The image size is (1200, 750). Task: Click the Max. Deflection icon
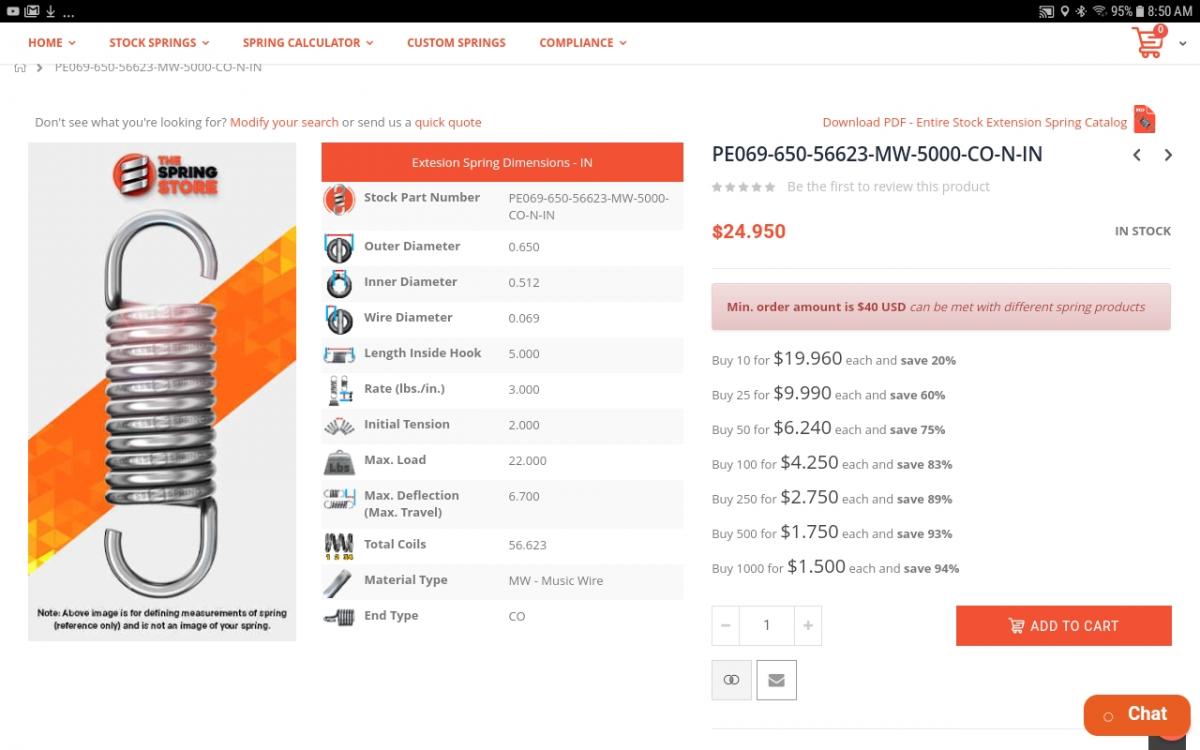pyautogui.click(x=339, y=498)
